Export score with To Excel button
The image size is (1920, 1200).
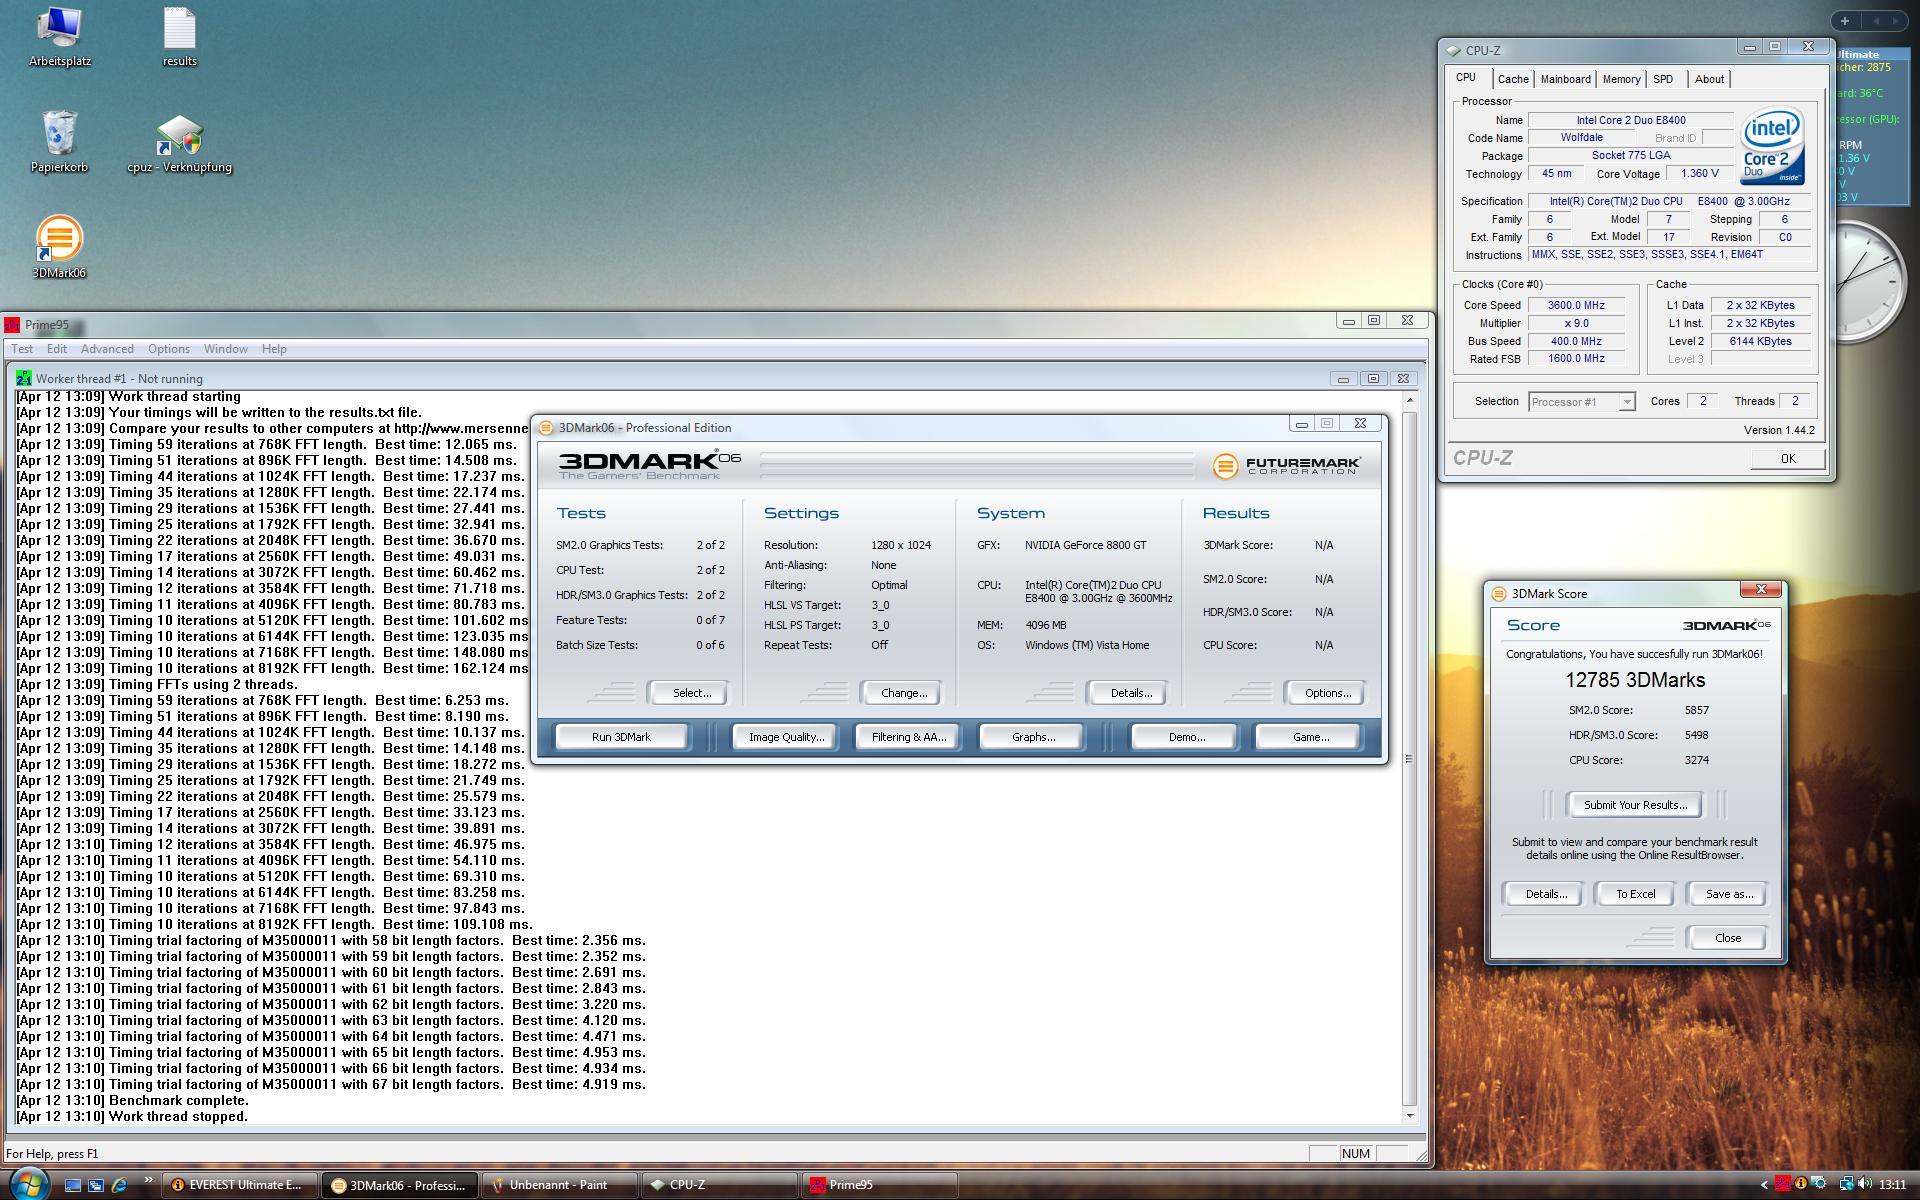(x=1635, y=894)
